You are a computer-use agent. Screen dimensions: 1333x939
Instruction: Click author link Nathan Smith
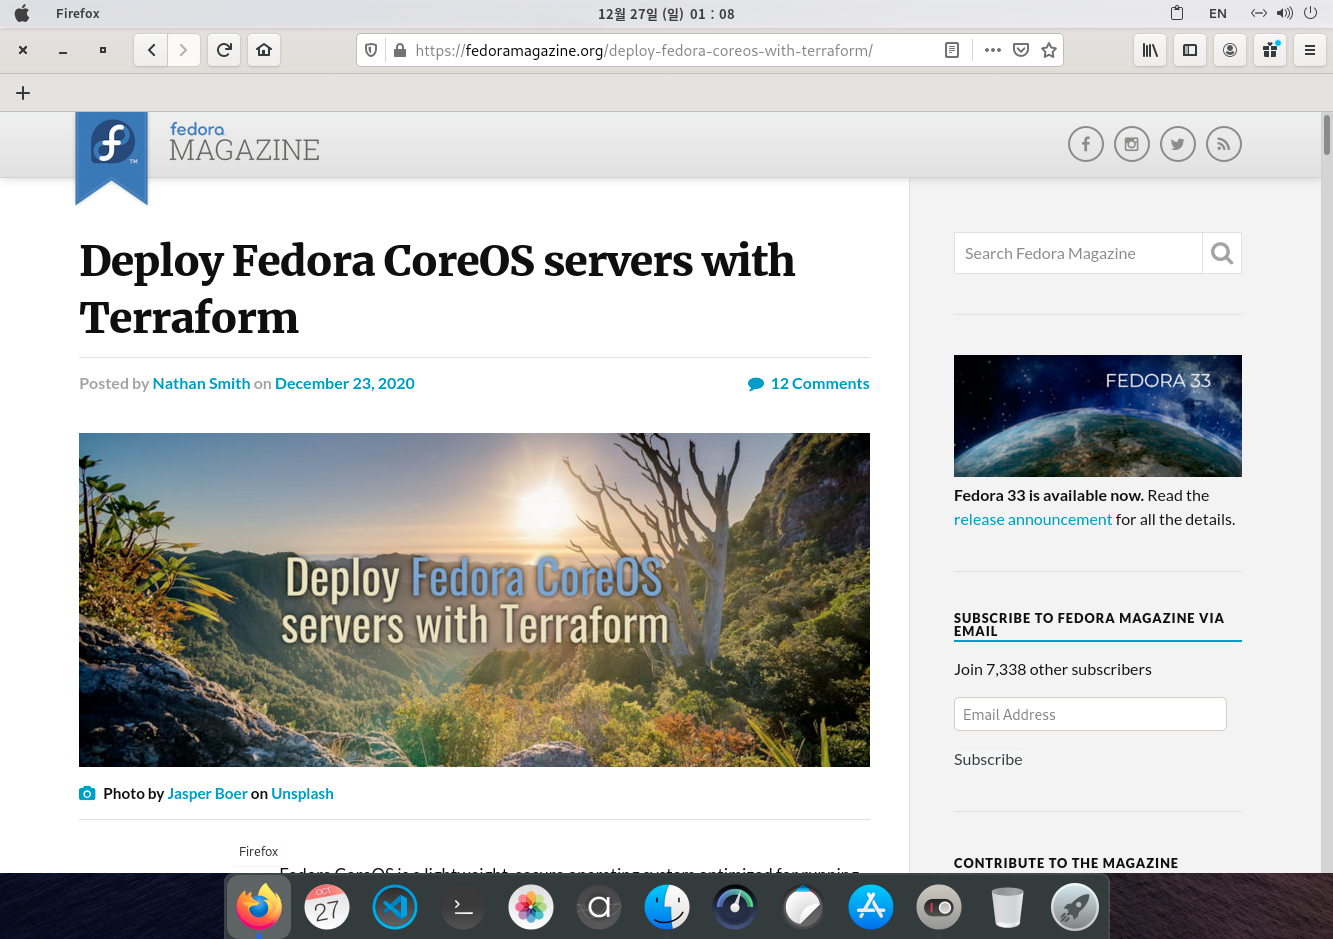pos(201,383)
